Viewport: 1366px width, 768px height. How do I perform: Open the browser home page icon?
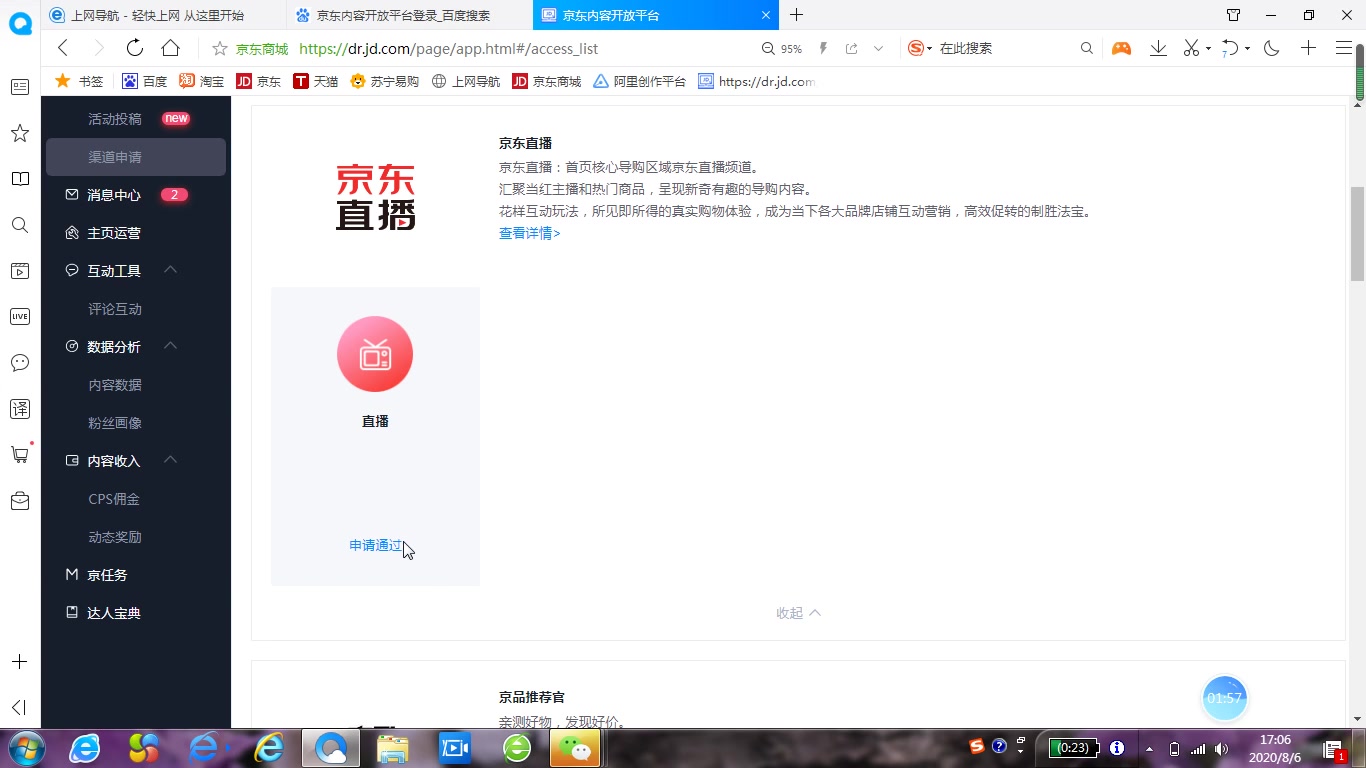170,48
